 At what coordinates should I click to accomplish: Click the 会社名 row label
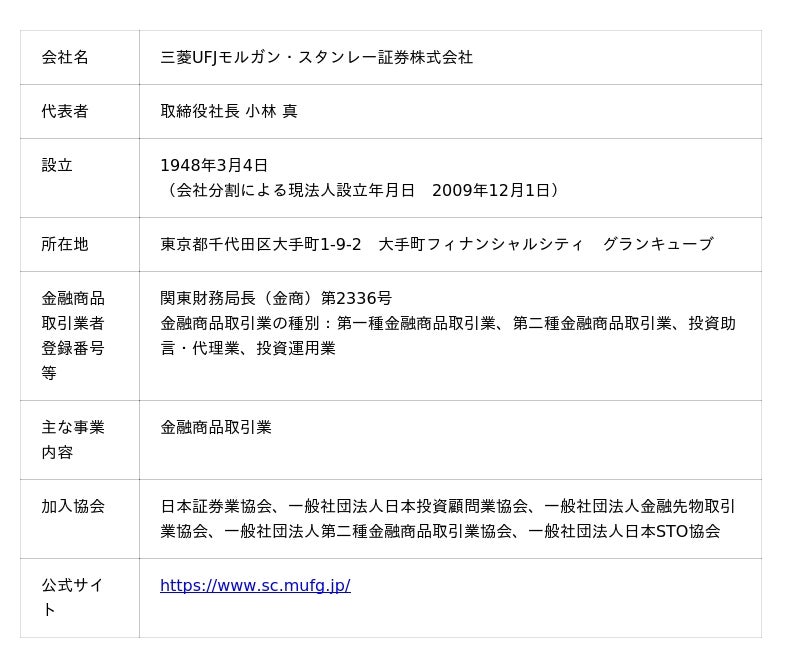pos(65,58)
